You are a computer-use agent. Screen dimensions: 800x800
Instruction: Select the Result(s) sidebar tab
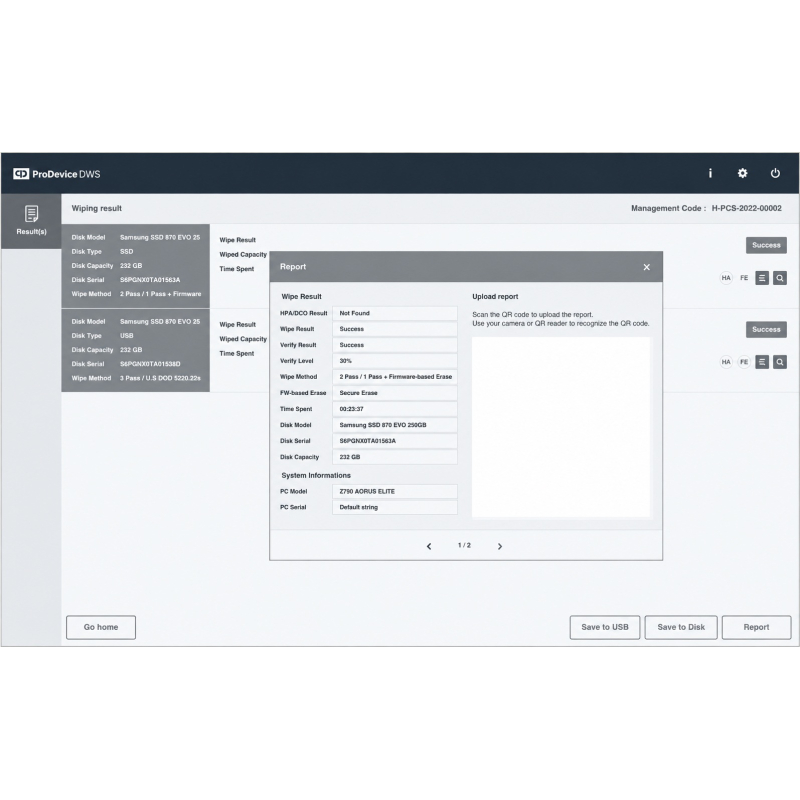(x=31, y=220)
